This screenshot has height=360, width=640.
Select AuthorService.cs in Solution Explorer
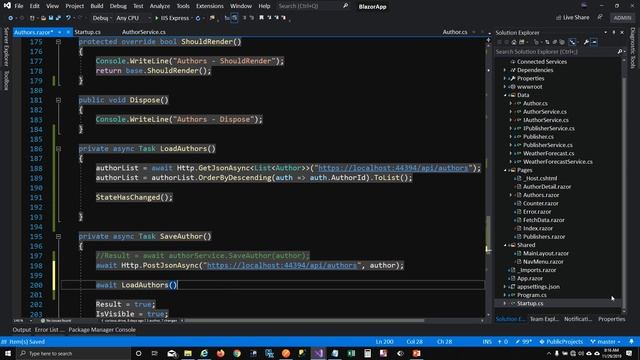(544, 112)
